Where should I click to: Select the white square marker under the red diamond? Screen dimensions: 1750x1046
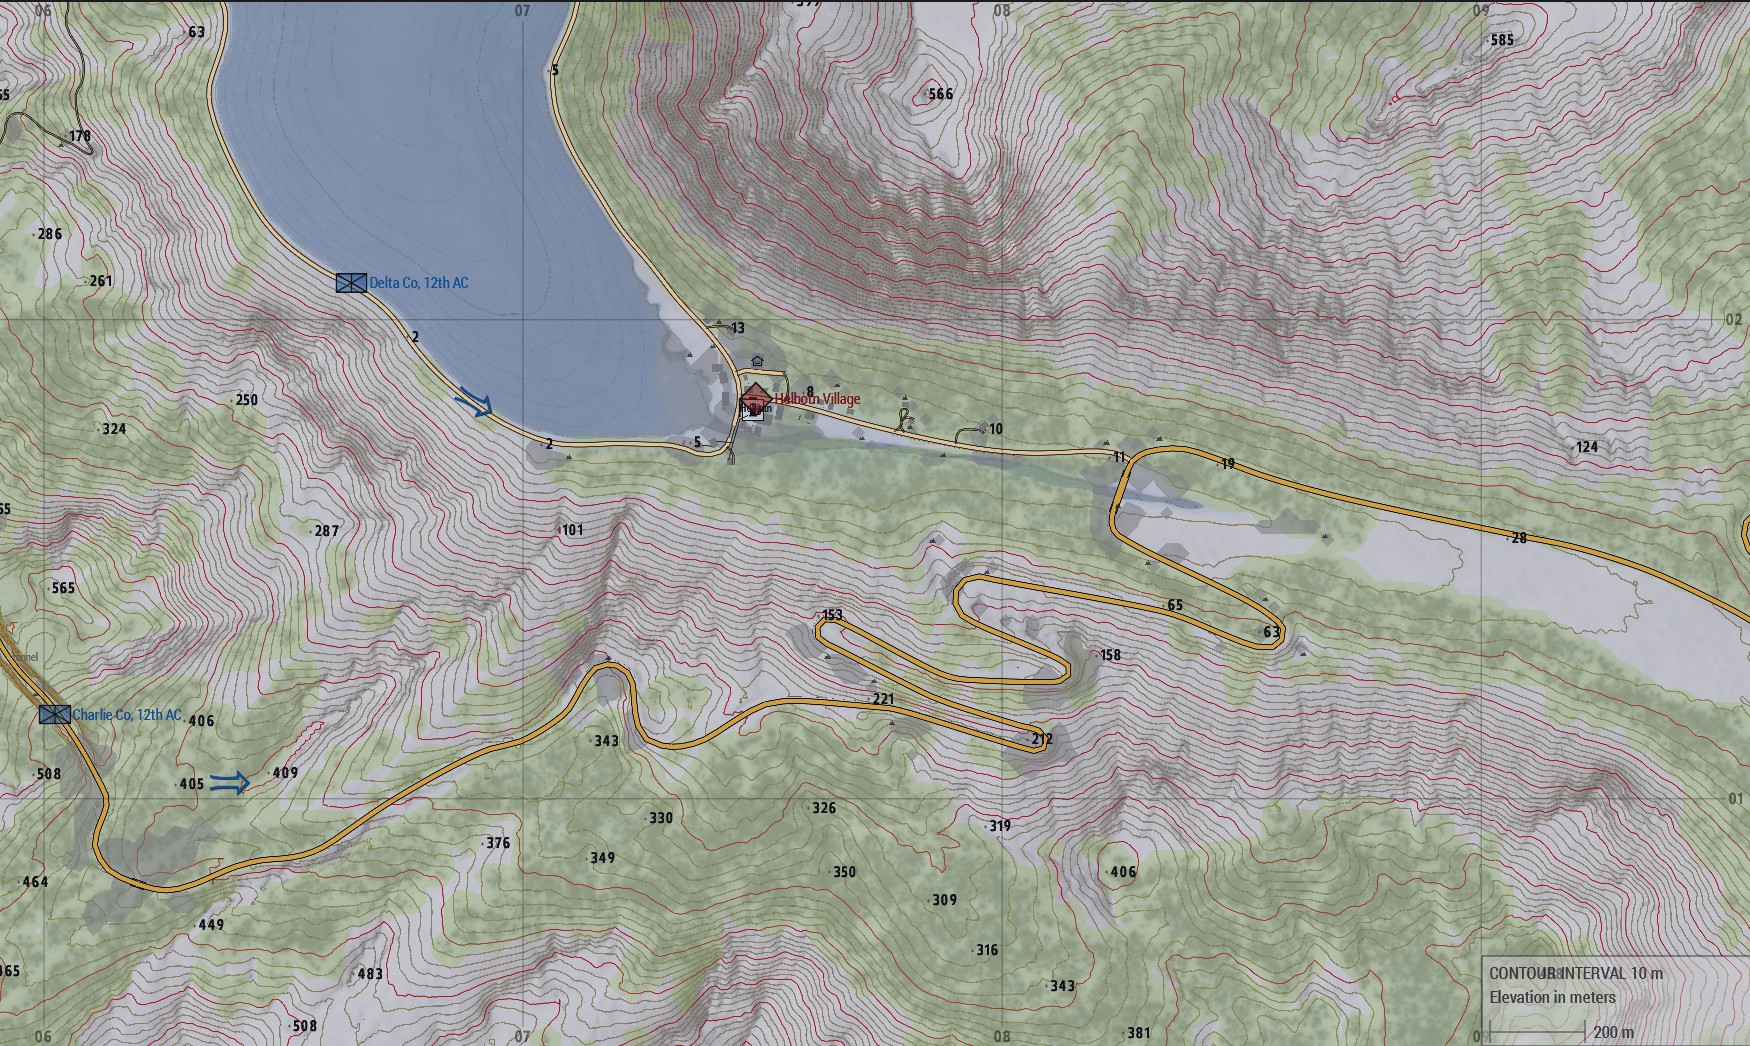[753, 414]
